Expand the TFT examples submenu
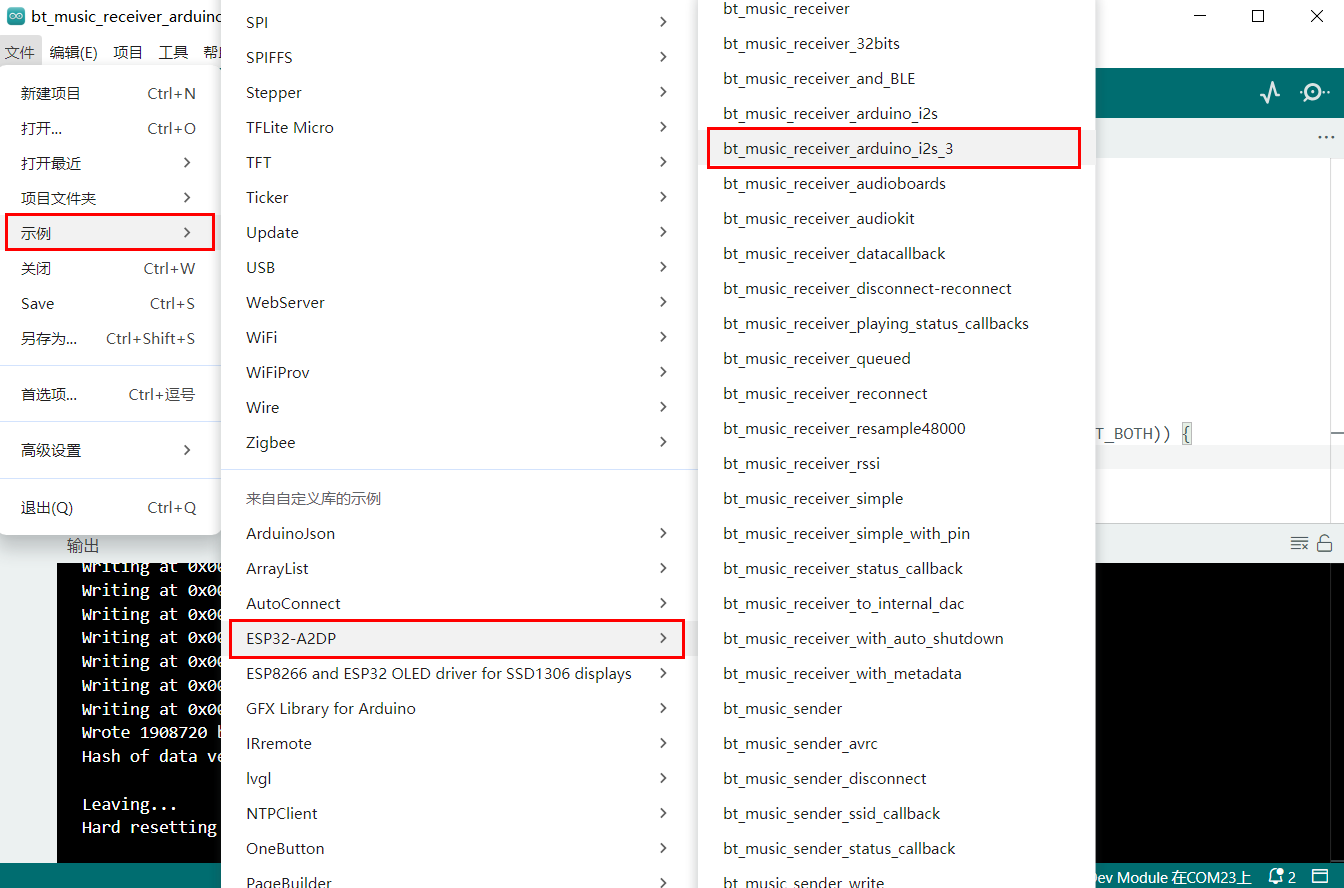The image size is (1344, 888). pyautogui.click(x=458, y=162)
